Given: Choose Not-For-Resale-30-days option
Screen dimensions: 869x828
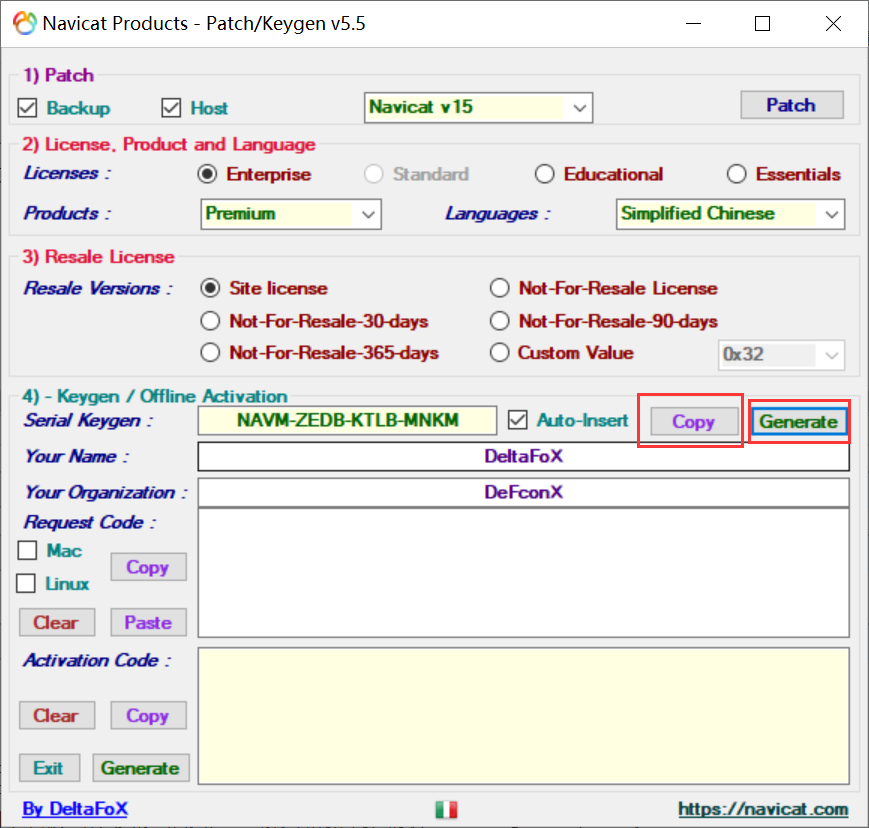Looking at the screenshot, I should click(210, 321).
